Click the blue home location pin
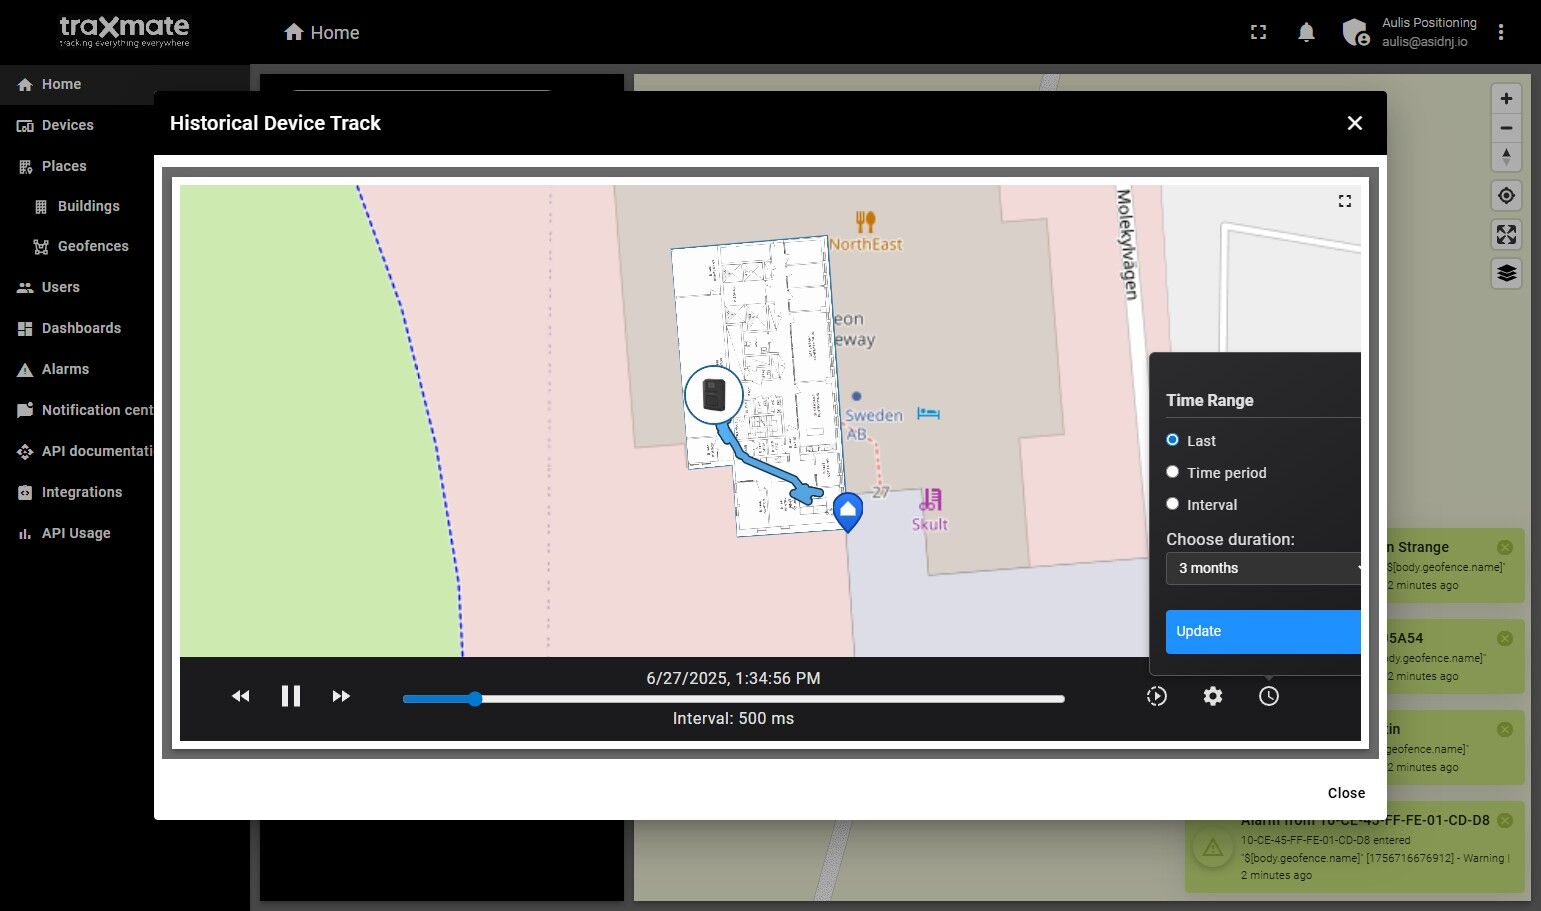This screenshot has height=911, width=1541. click(x=848, y=512)
